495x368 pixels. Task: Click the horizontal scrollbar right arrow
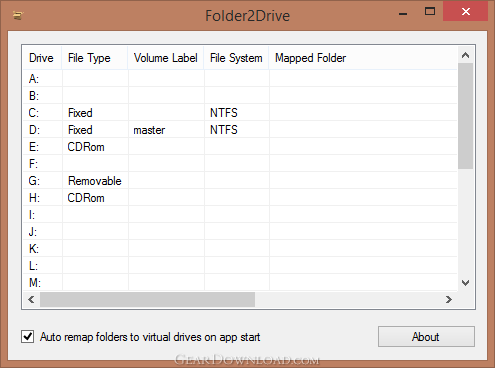coord(449,299)
